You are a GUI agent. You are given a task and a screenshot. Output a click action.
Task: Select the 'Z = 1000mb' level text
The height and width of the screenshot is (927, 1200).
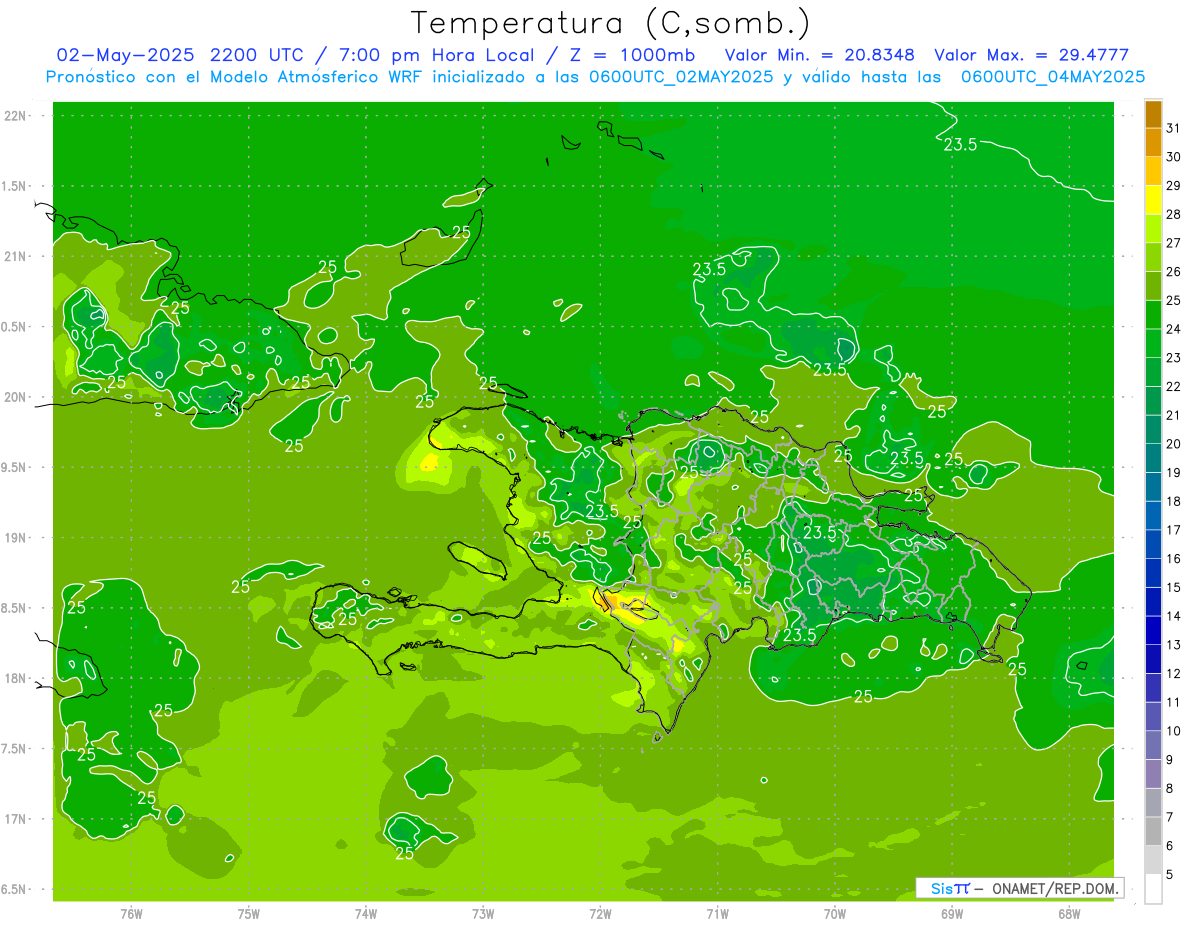[x=632, y=55]
